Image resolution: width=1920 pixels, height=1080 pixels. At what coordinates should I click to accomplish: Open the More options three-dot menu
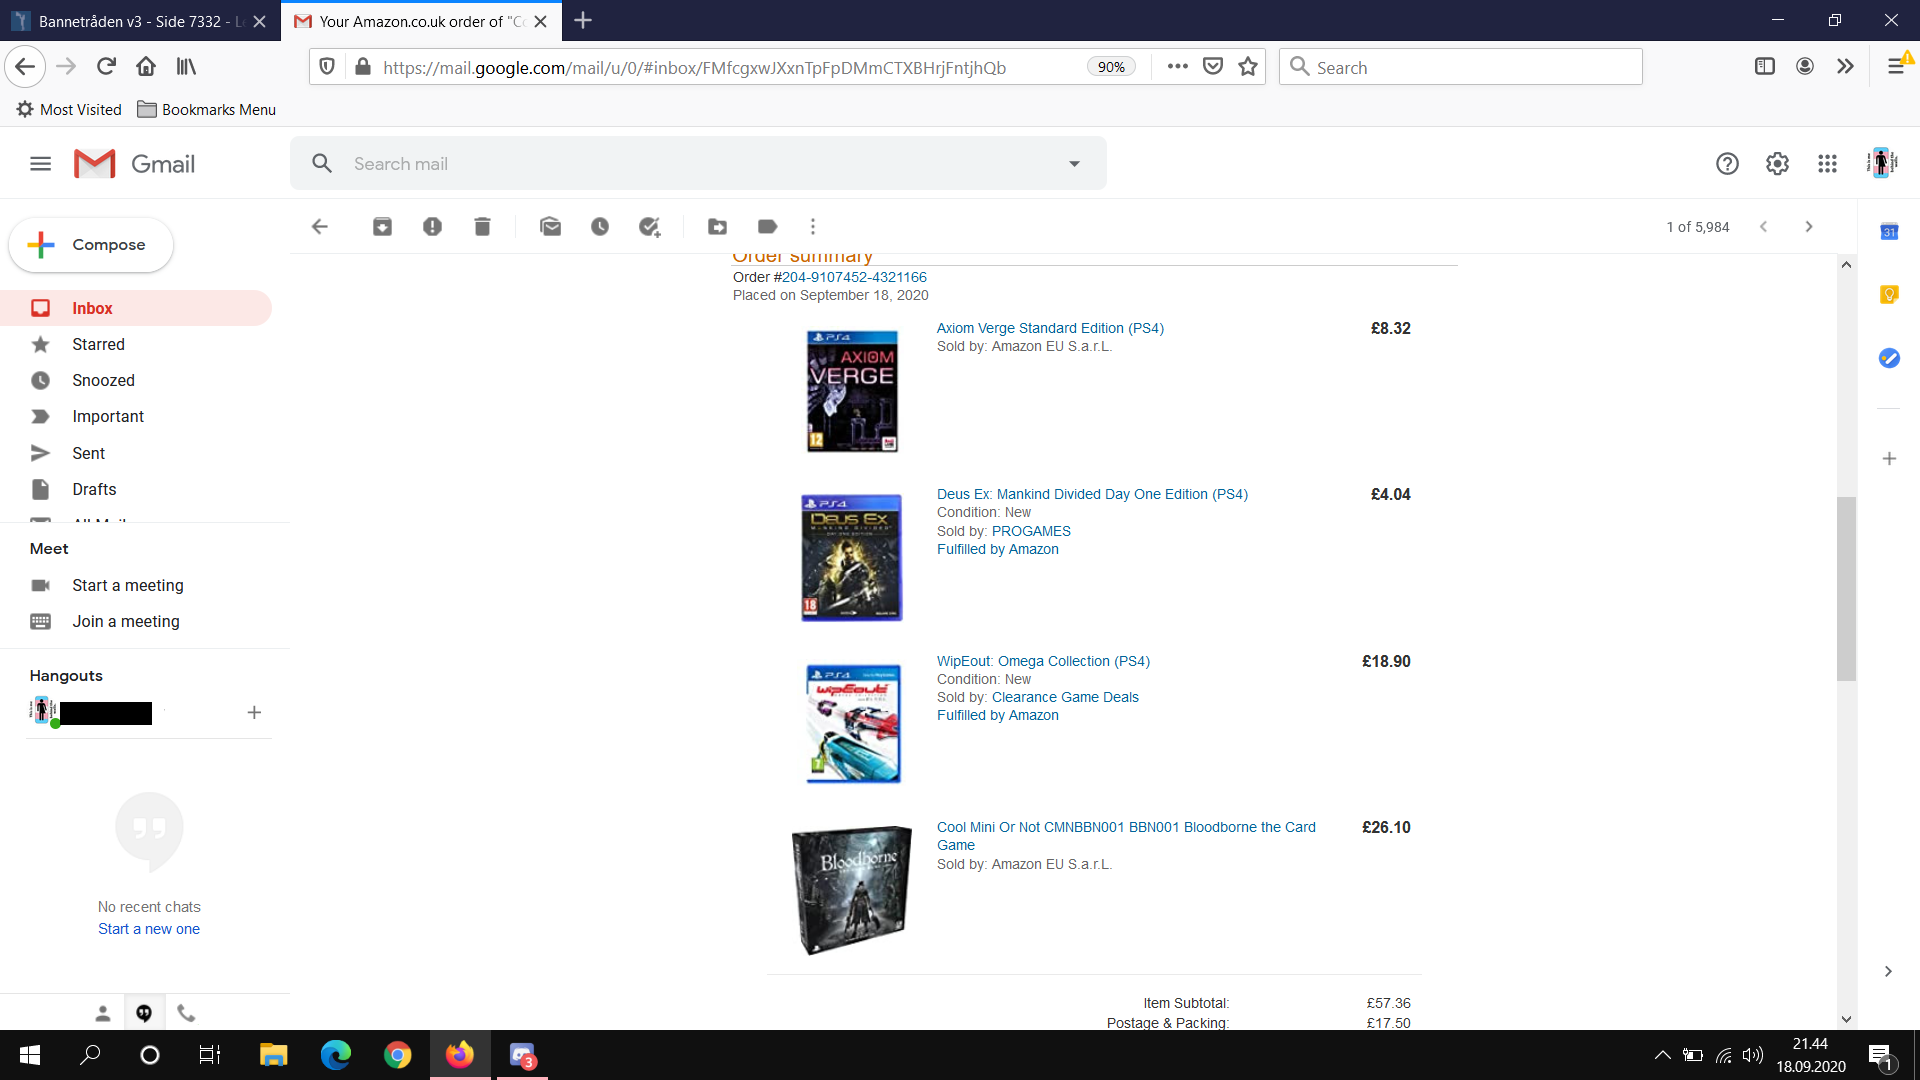click(813, 227)
